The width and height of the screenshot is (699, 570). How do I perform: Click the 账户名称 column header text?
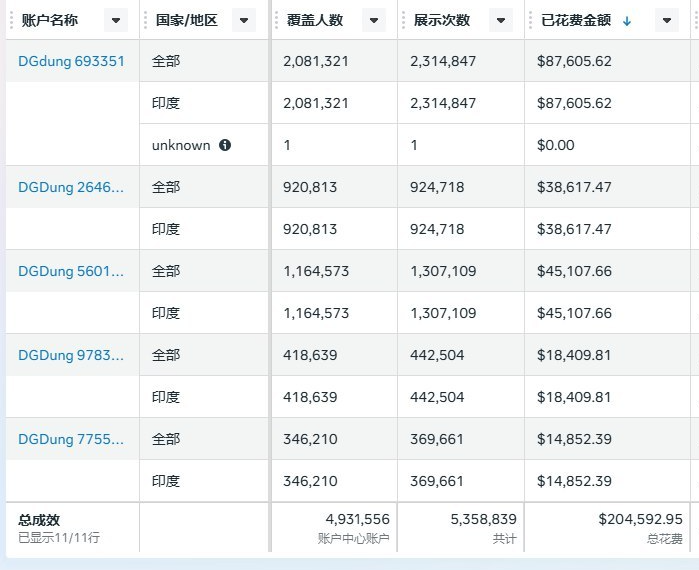(49, 20)
